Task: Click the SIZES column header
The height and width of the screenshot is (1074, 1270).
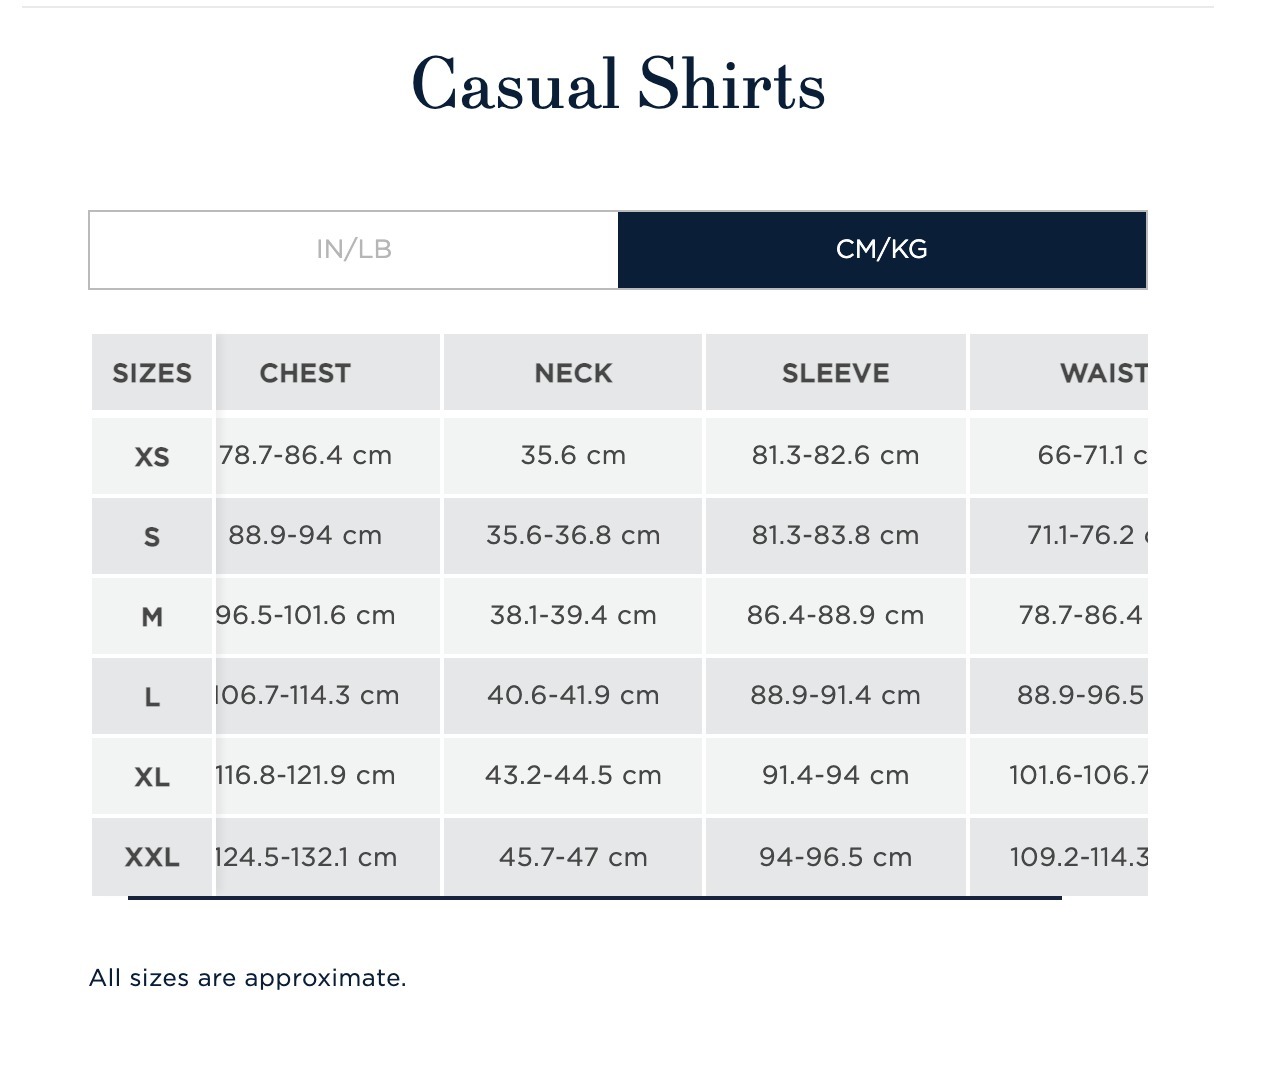Action: tap(152, 373)
